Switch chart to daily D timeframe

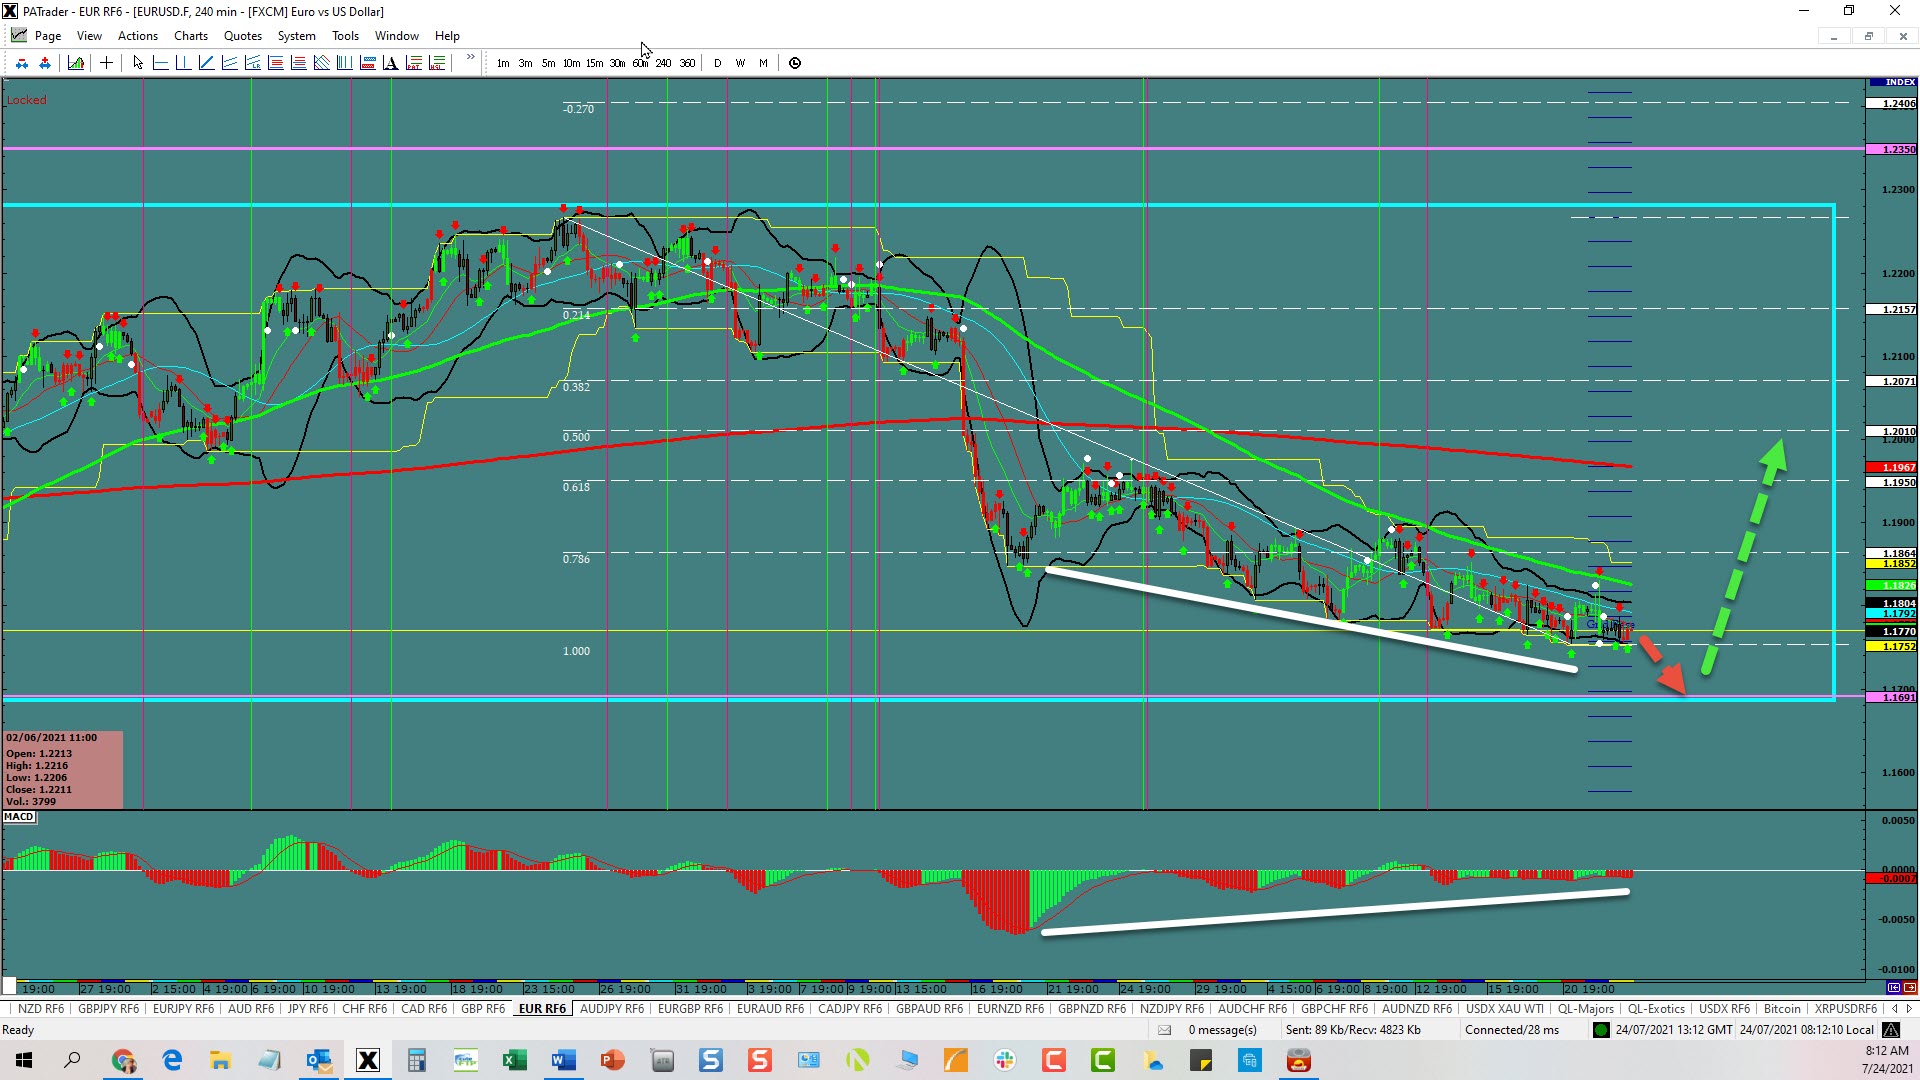pos(717,63)
